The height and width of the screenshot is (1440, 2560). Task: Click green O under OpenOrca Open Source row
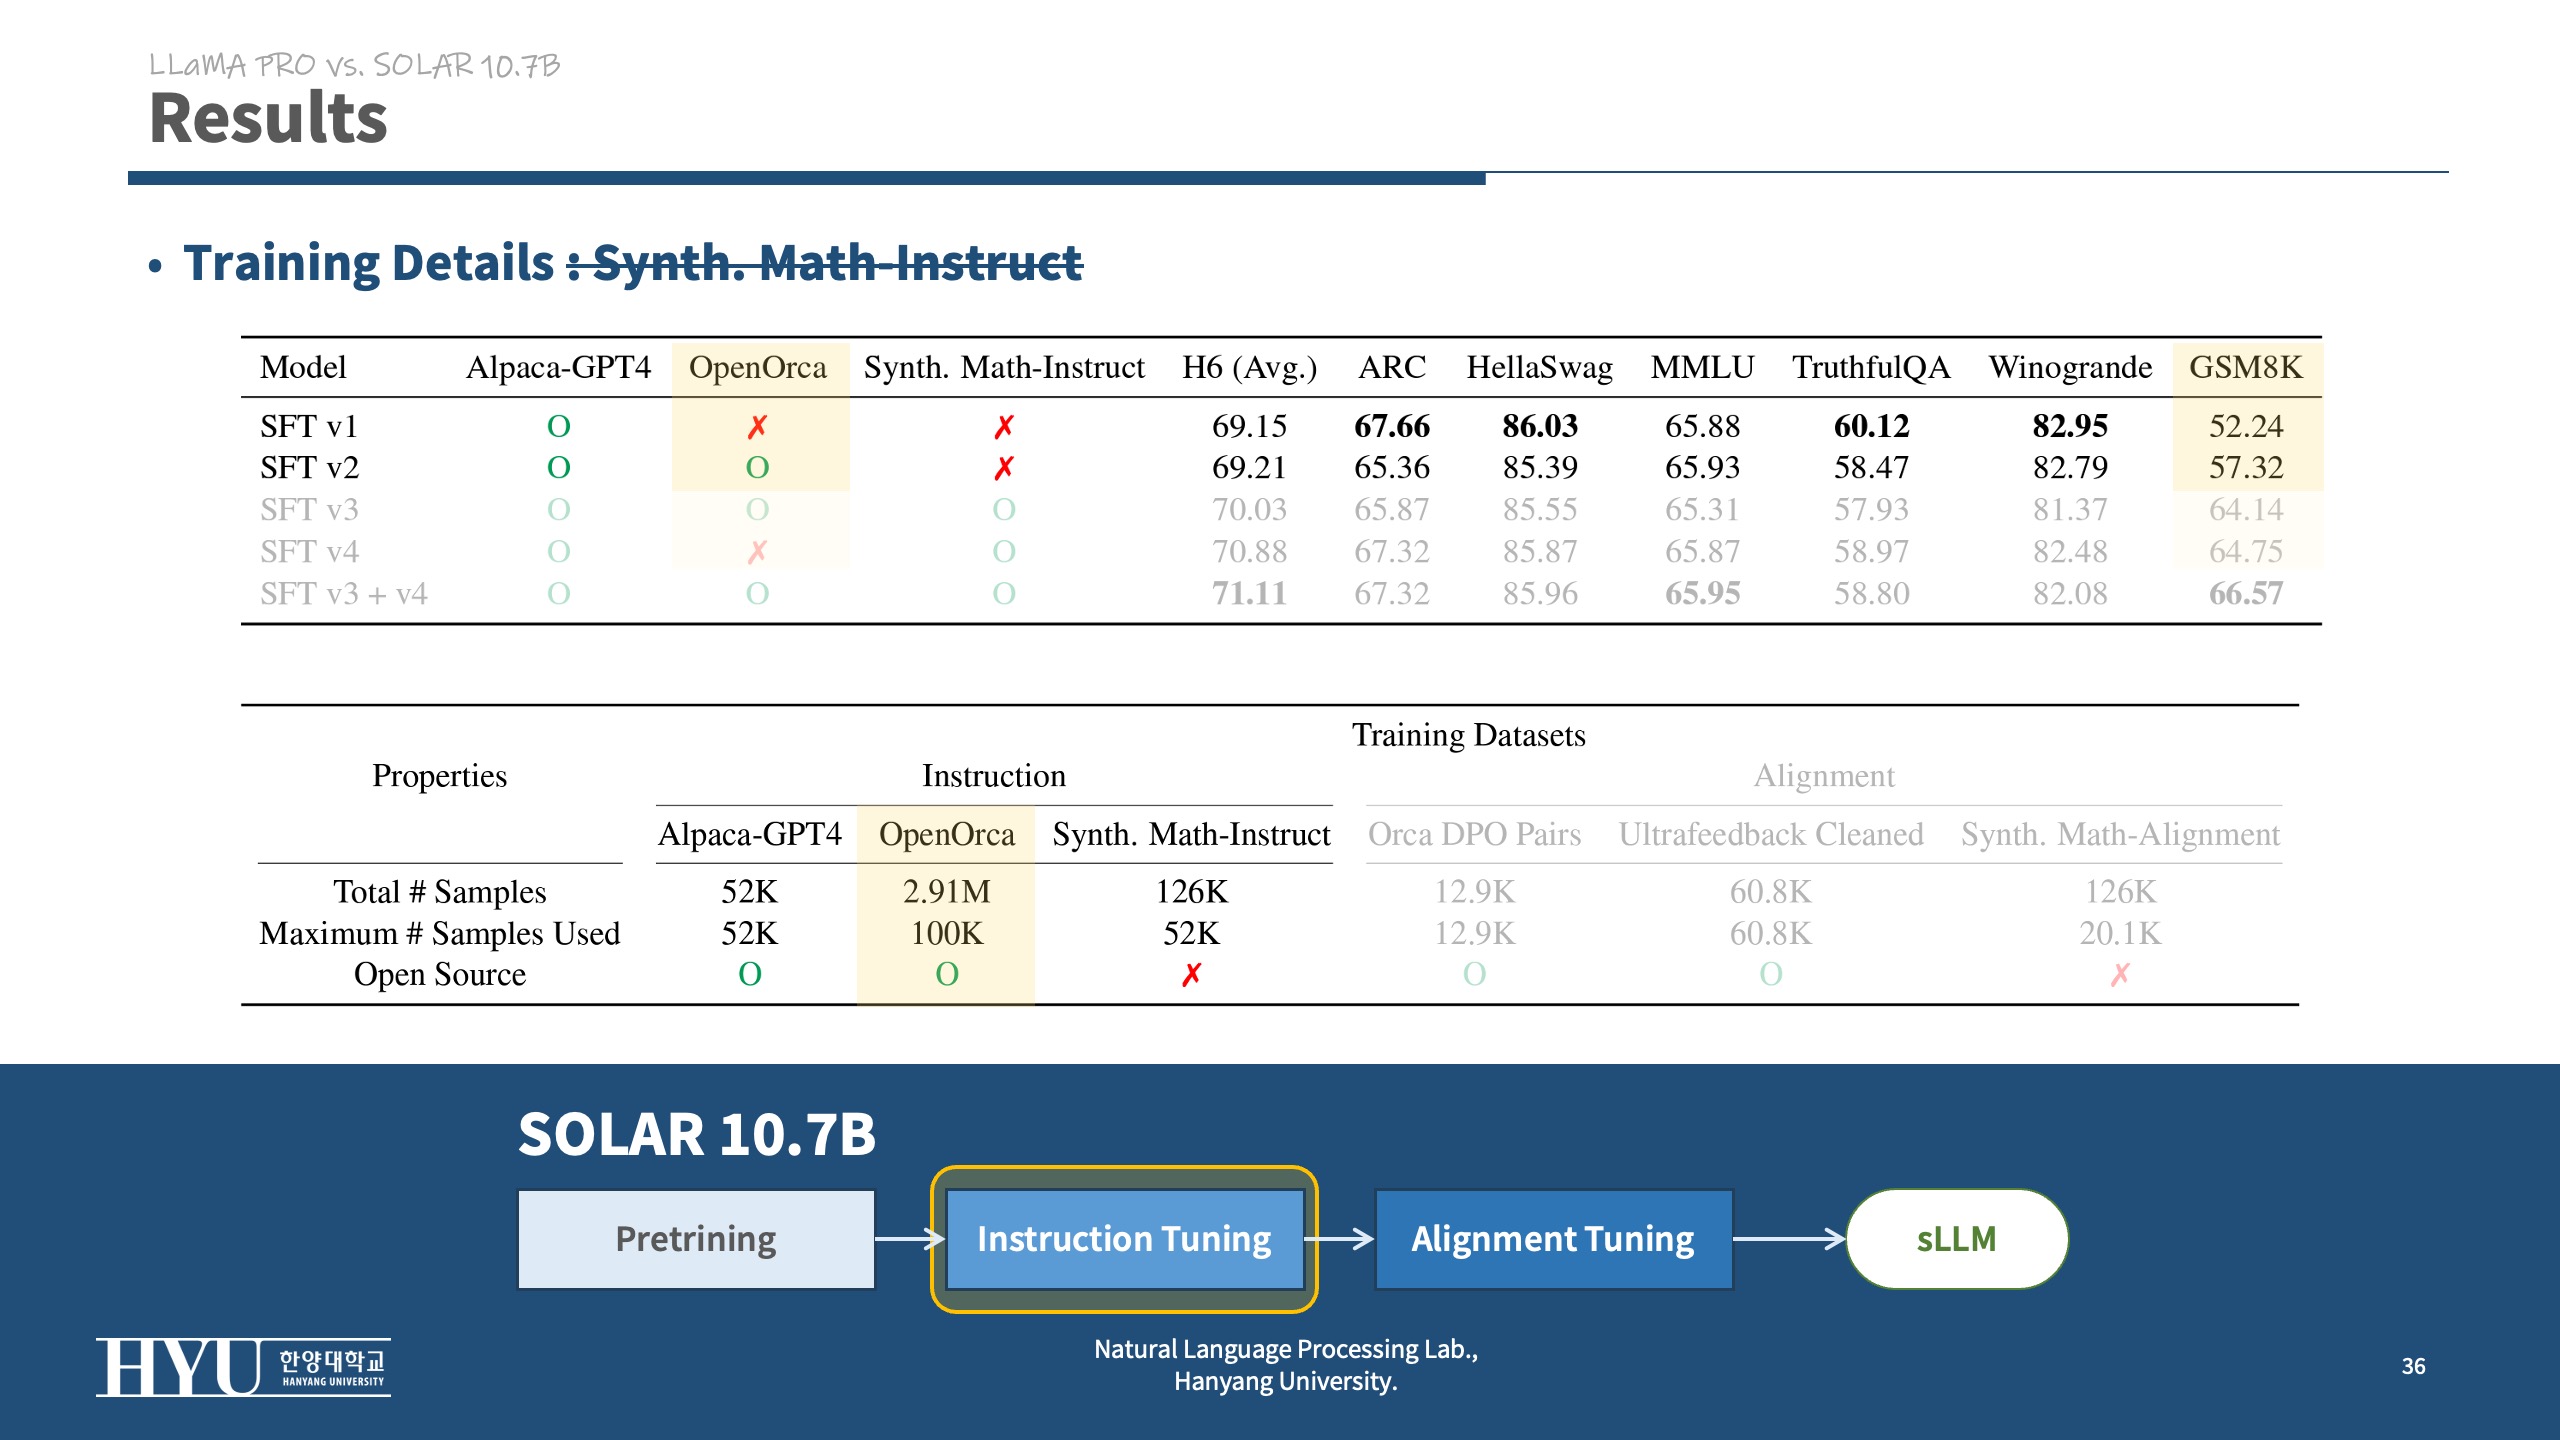[946, 974]
